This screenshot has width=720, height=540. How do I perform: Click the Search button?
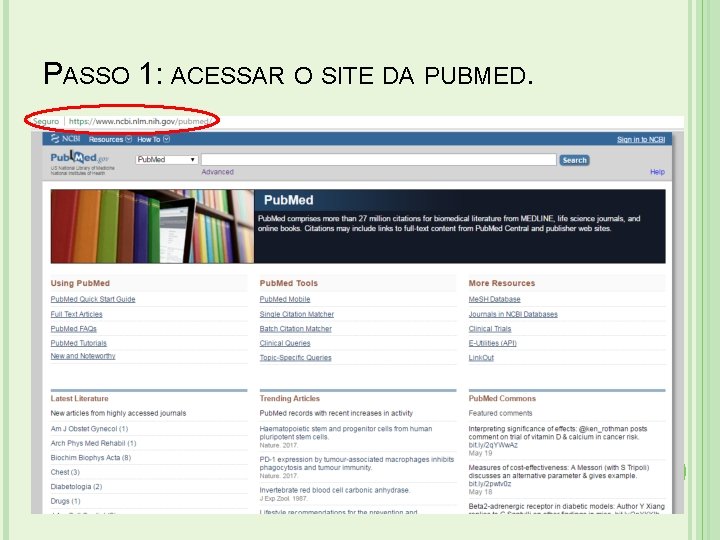[x=574, y=160]
